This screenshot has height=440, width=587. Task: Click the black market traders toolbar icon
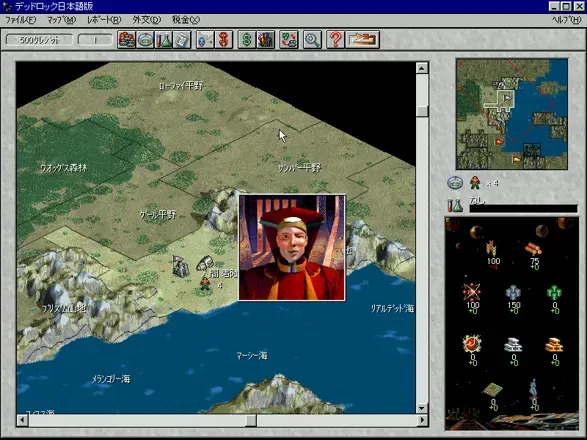click(x=266, y=40)
